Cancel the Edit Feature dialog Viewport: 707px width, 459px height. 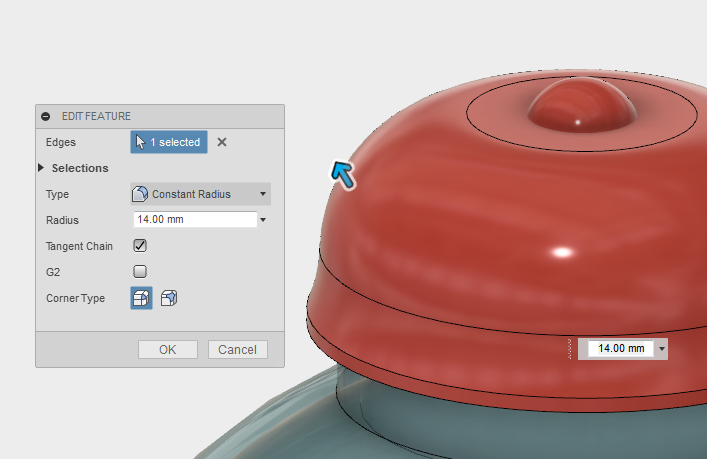coord(238,349)
